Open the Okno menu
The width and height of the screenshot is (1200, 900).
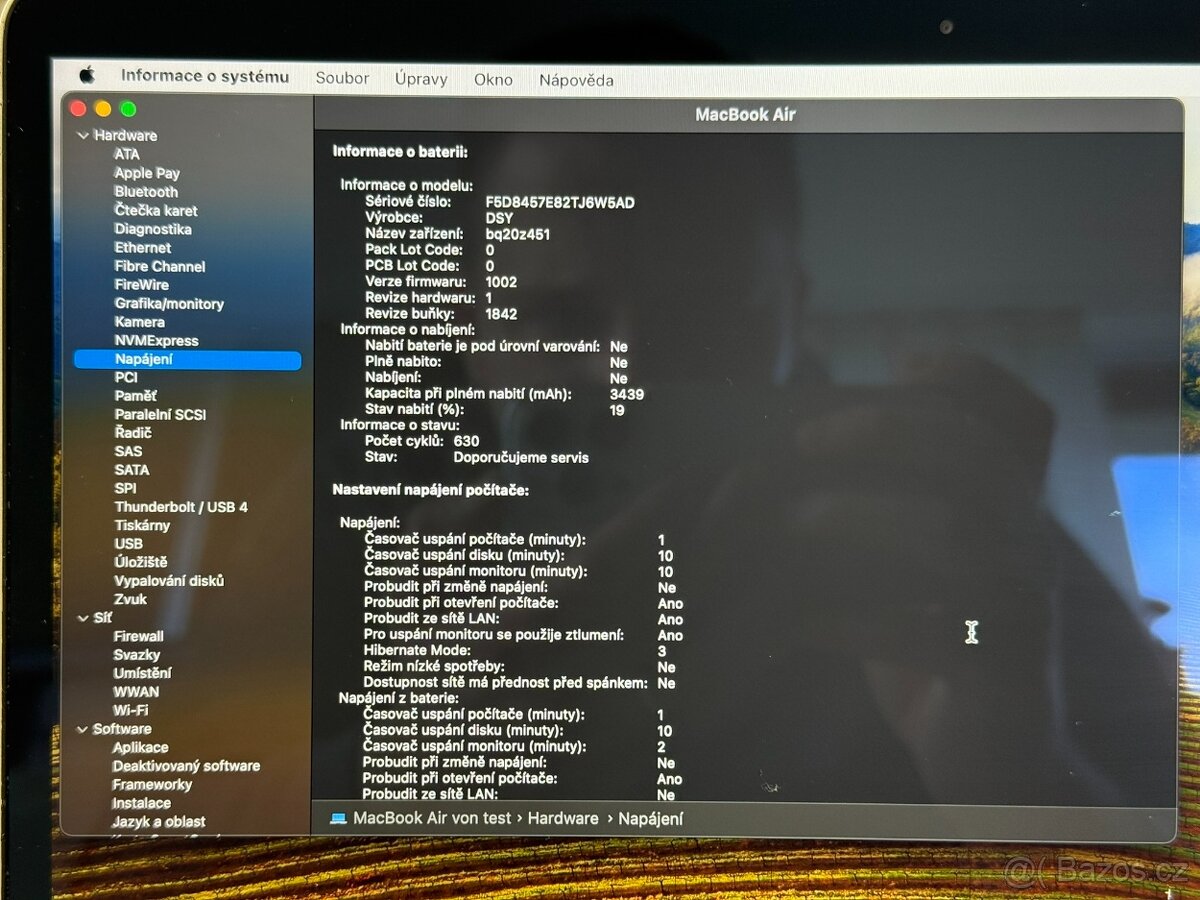pyautogui.click(x=493, y=80)
